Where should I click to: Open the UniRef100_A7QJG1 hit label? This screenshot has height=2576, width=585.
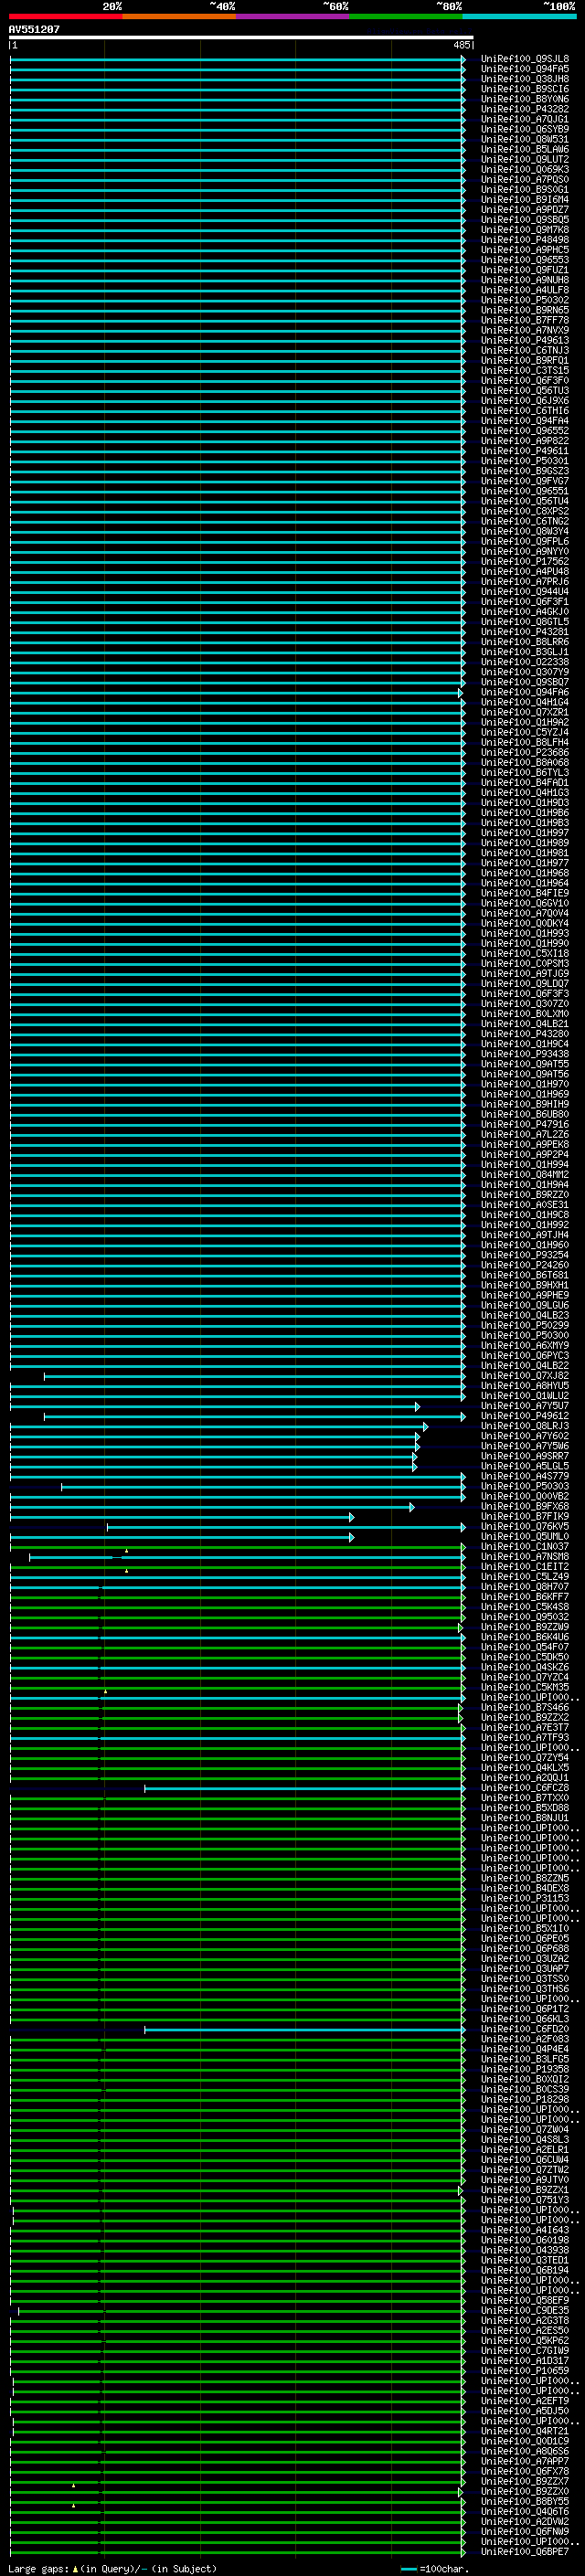click(525, 119)
